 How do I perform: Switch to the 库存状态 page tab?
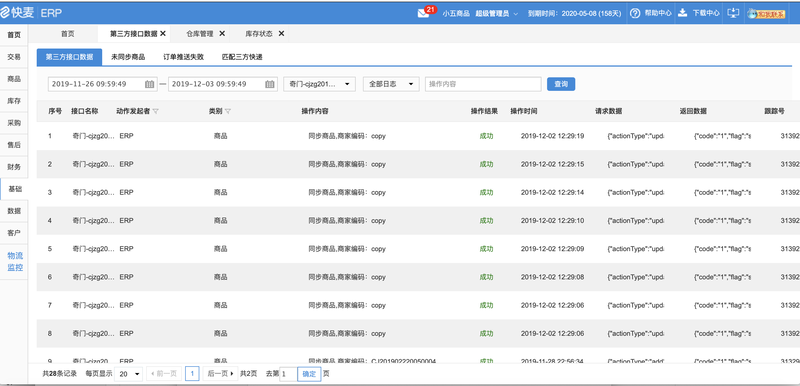tap(259, 34)
